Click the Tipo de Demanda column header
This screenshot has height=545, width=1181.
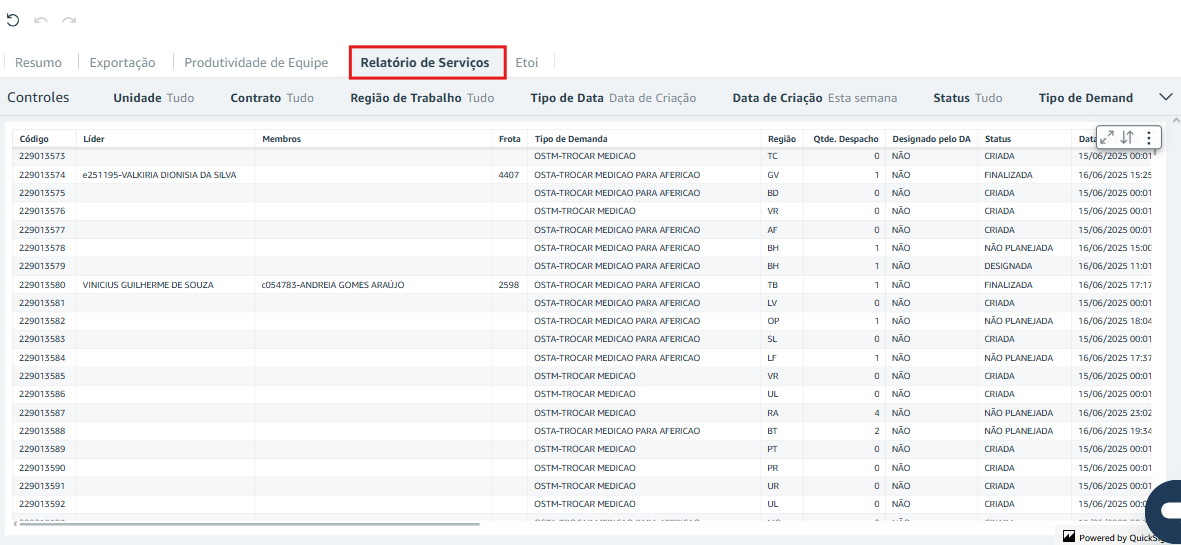(x=571, y=139)
